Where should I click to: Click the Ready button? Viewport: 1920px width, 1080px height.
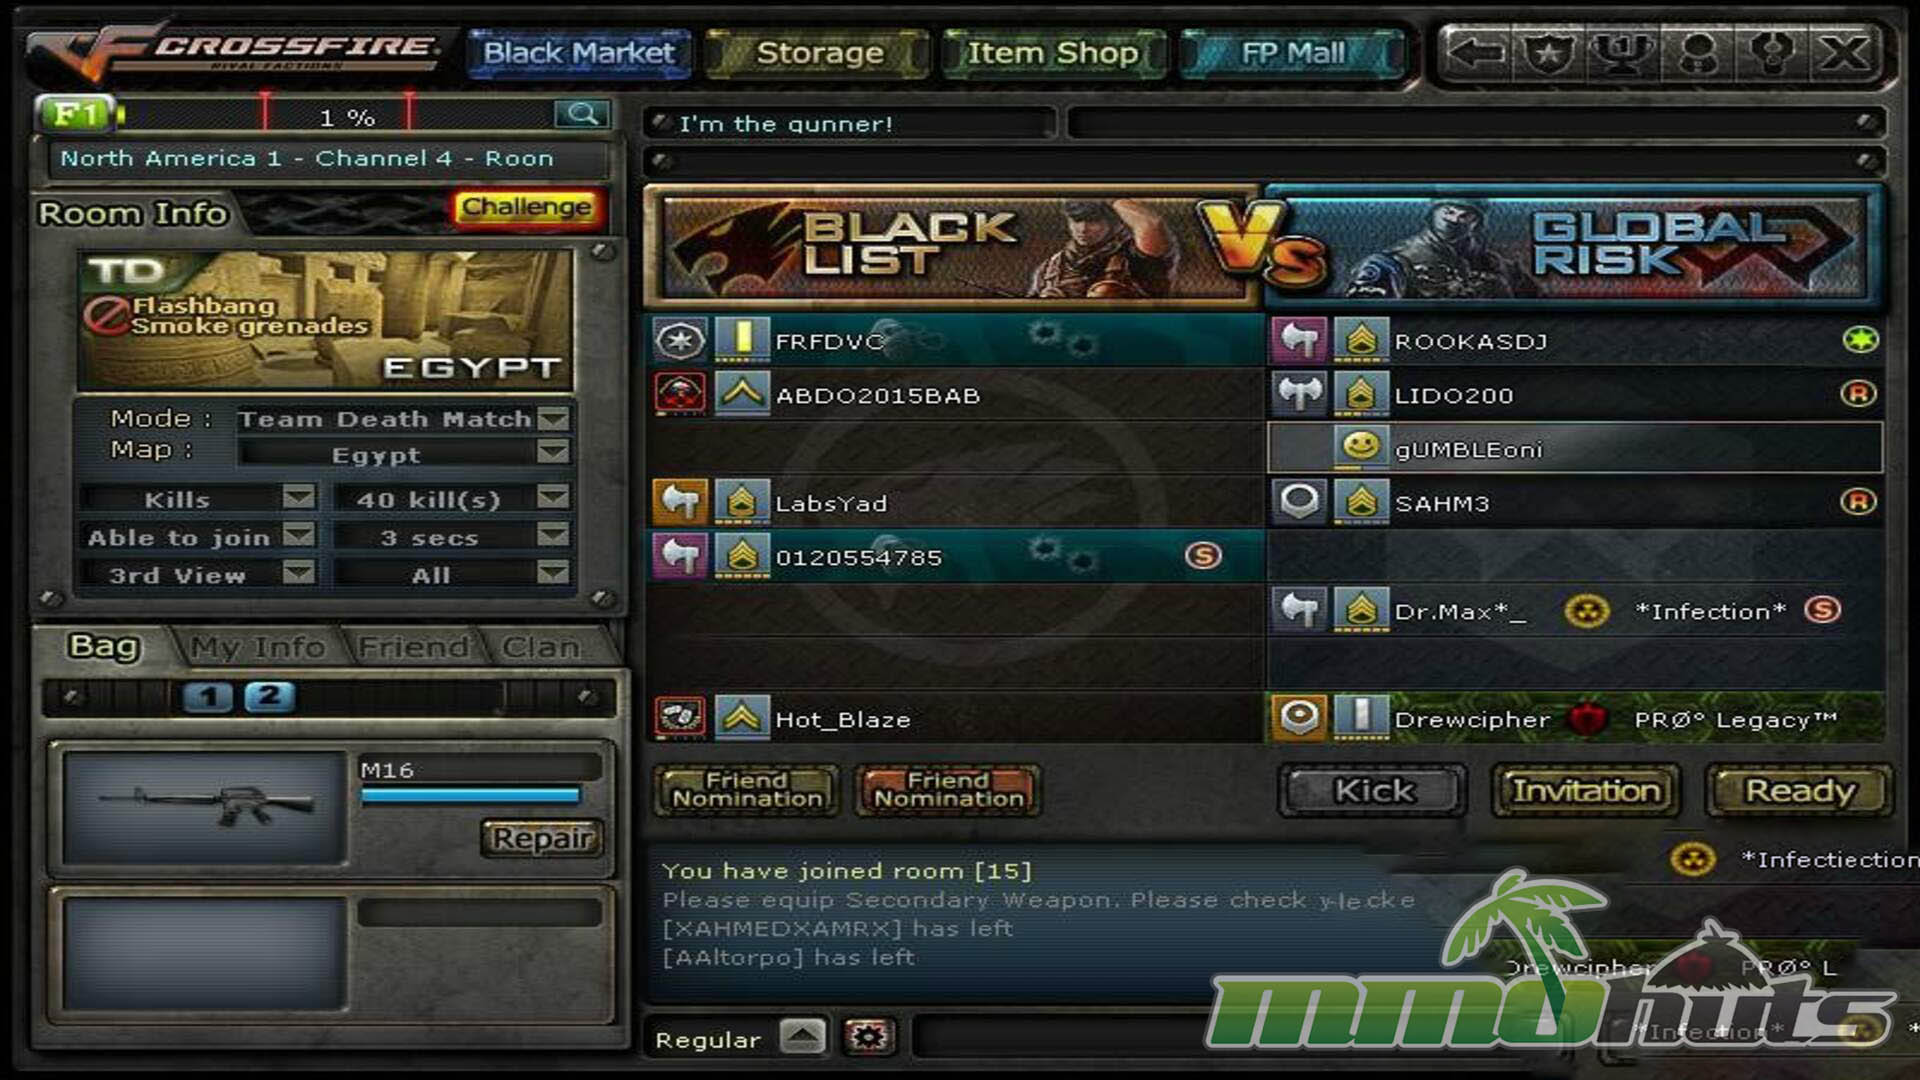click(x=1799, y=791)
